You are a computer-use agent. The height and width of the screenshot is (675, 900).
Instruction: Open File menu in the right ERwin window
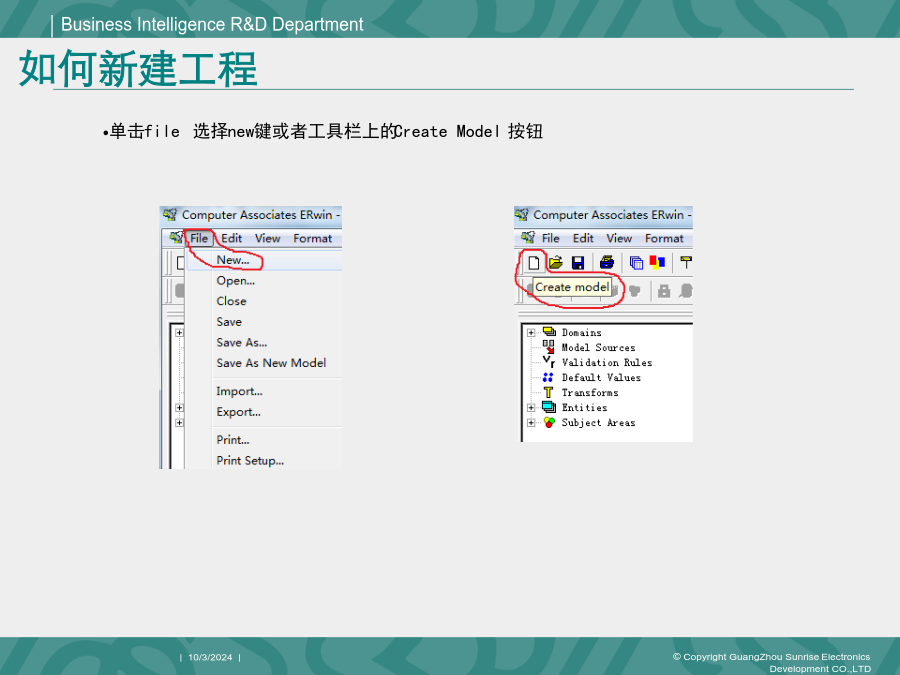point(550,238)
